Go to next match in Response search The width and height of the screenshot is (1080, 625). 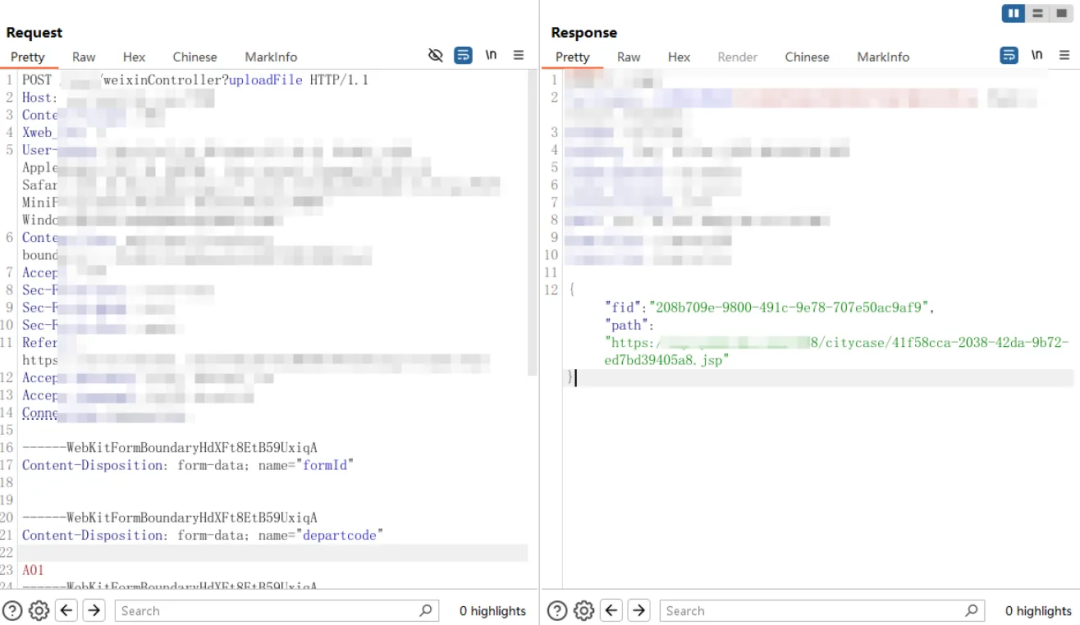coord(639,610)
